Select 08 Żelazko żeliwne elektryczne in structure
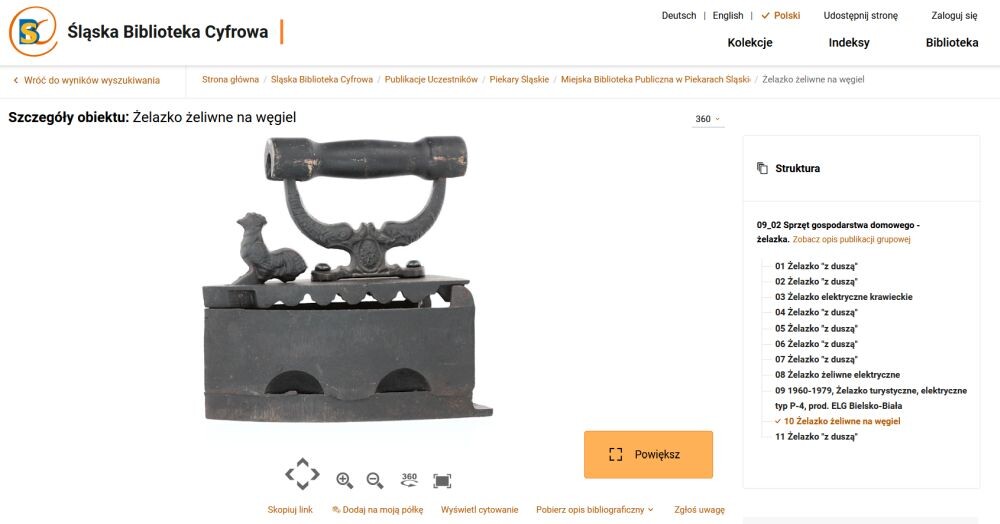This screenshot has width=1000, height=524. point(837,375)
